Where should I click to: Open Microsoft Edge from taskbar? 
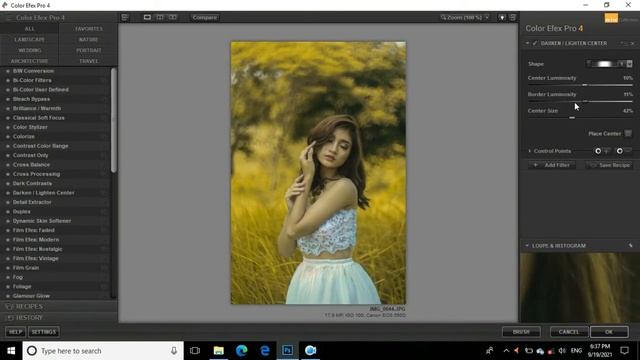242,351
